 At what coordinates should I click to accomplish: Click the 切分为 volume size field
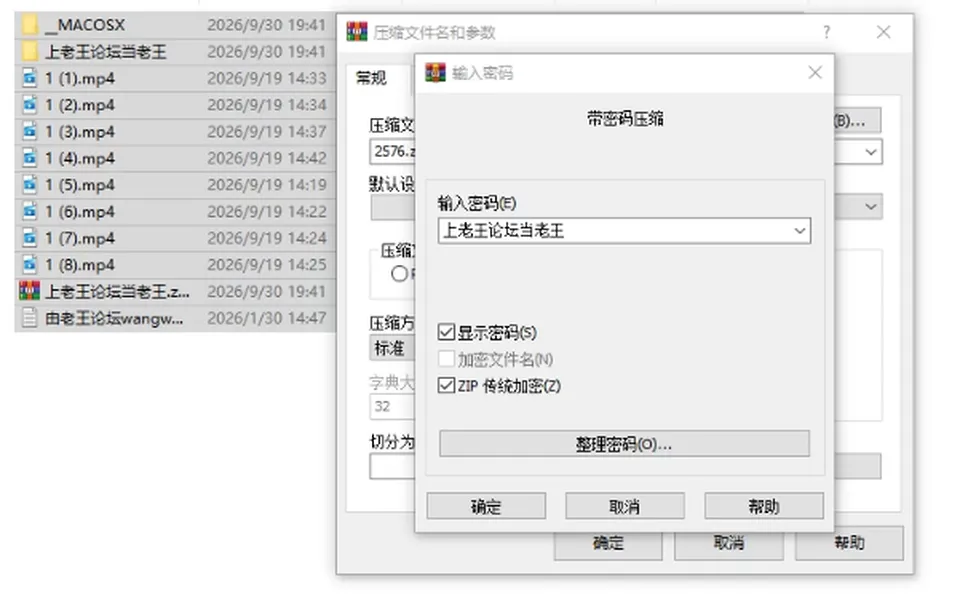pos(392,467)
